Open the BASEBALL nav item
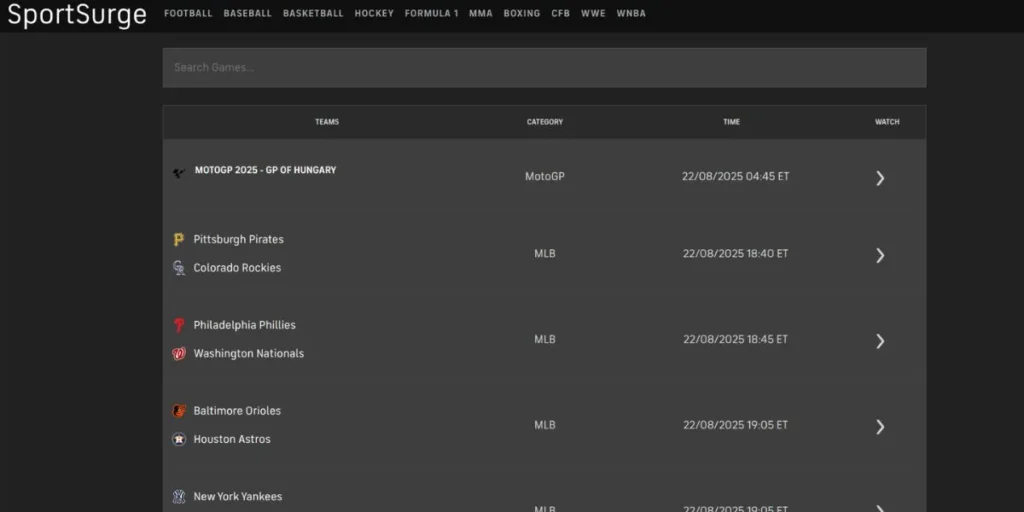 point(248,13)
